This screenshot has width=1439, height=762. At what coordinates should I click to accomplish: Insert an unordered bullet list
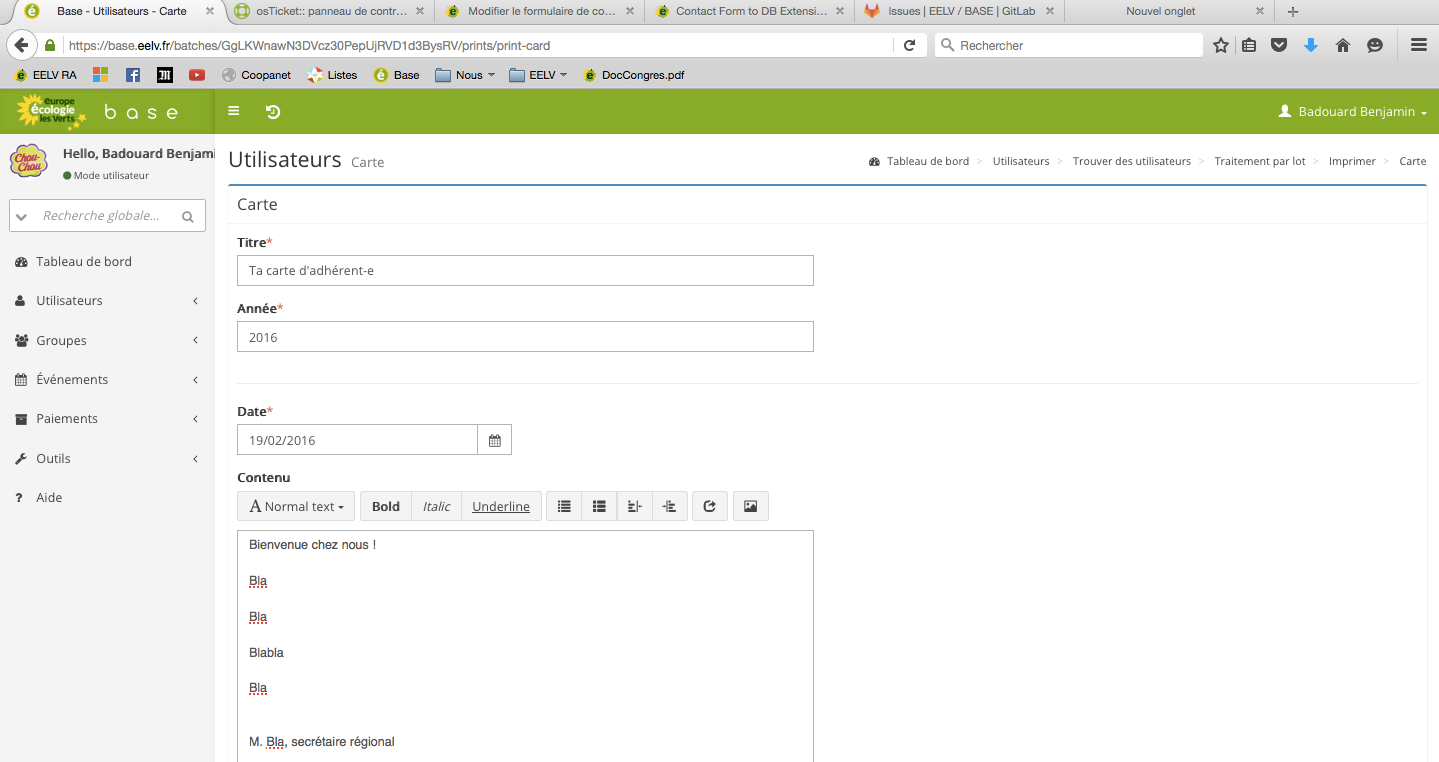click(x=564, y=506)
